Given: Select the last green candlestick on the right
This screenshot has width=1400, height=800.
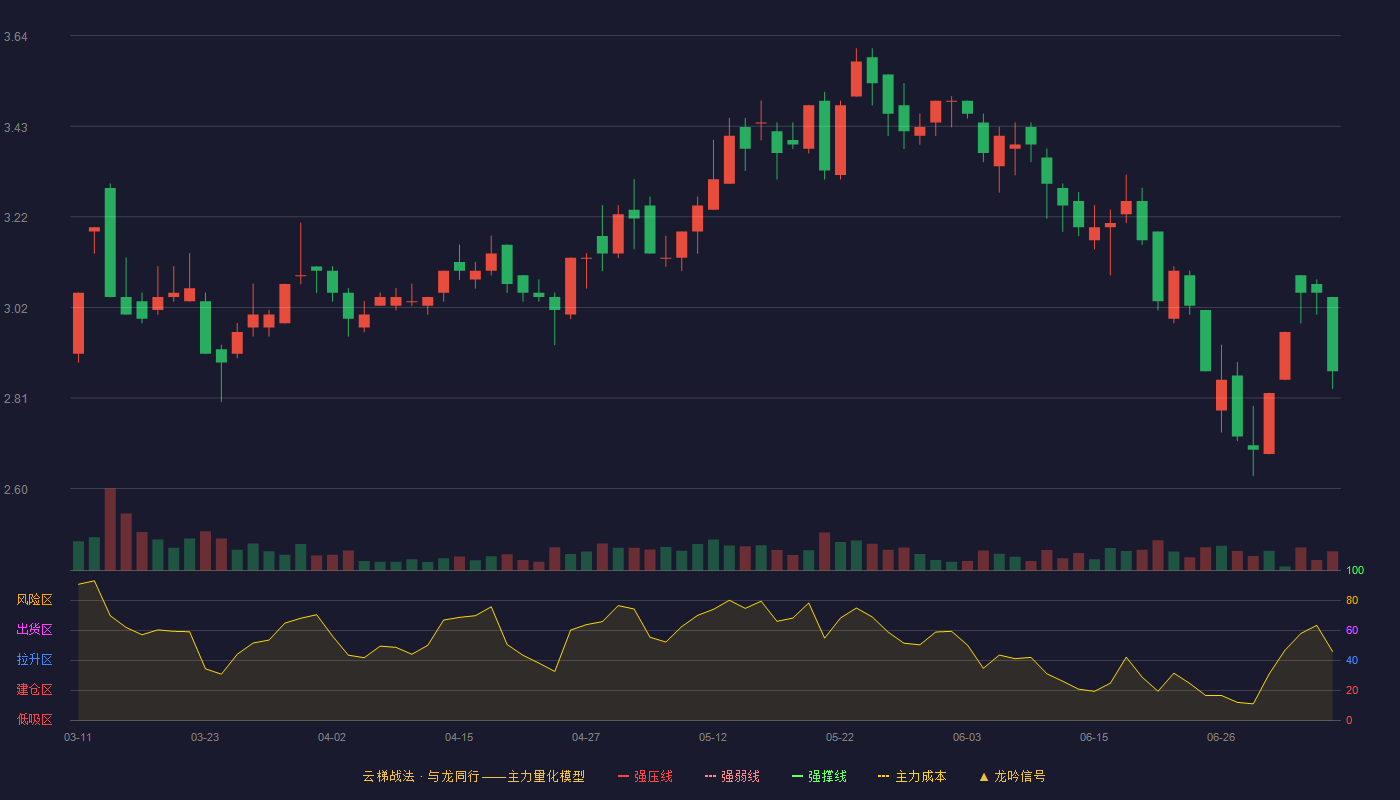Looking at the screenshot, I should pyautogui.click(x=1332, y=334).
